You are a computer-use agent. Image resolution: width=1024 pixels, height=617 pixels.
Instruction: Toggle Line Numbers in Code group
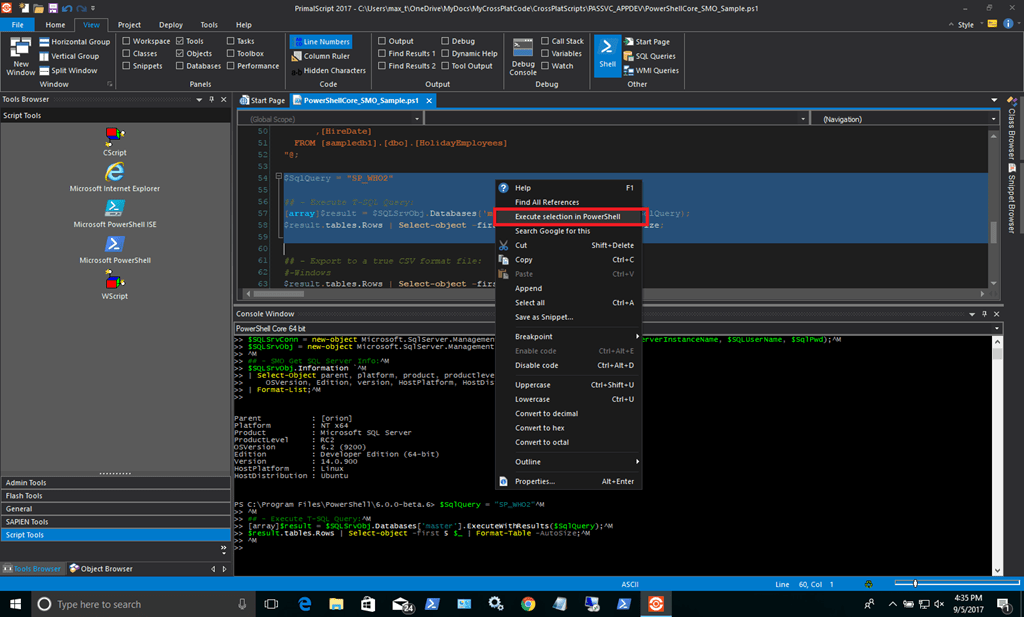(x=320, y=41)
